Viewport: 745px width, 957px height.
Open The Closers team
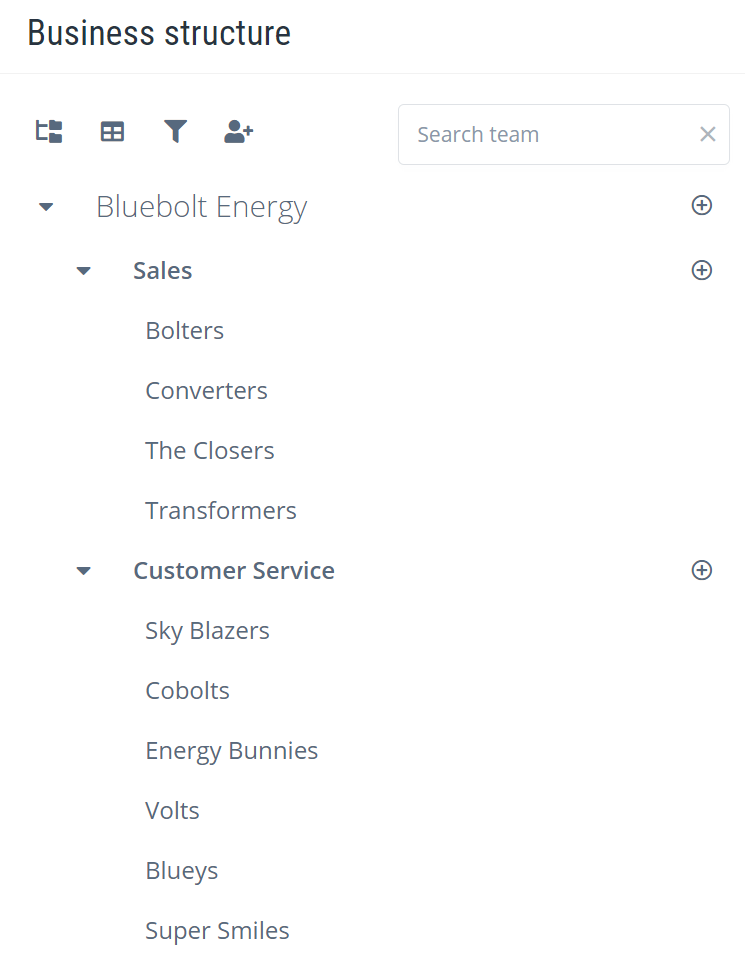(210, 451)
